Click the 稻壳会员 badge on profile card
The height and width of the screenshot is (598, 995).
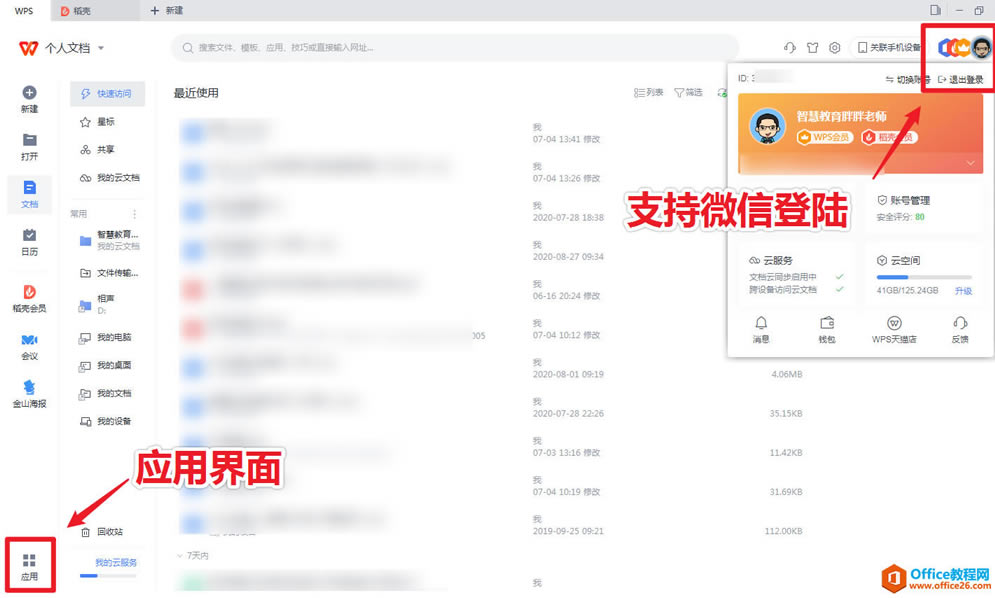(x=889, y=137)
